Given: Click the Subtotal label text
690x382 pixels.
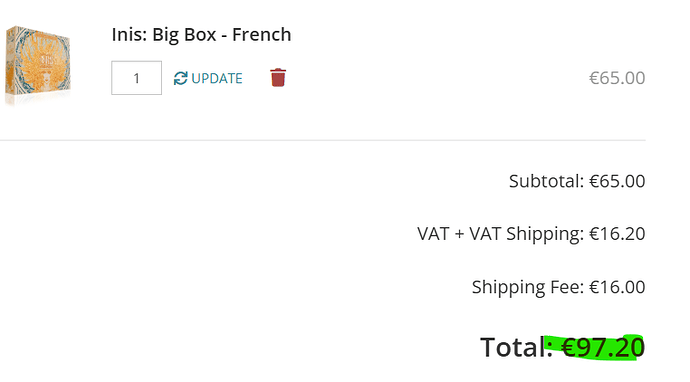Looking at the screenshot, I should [x=546, y=181].
